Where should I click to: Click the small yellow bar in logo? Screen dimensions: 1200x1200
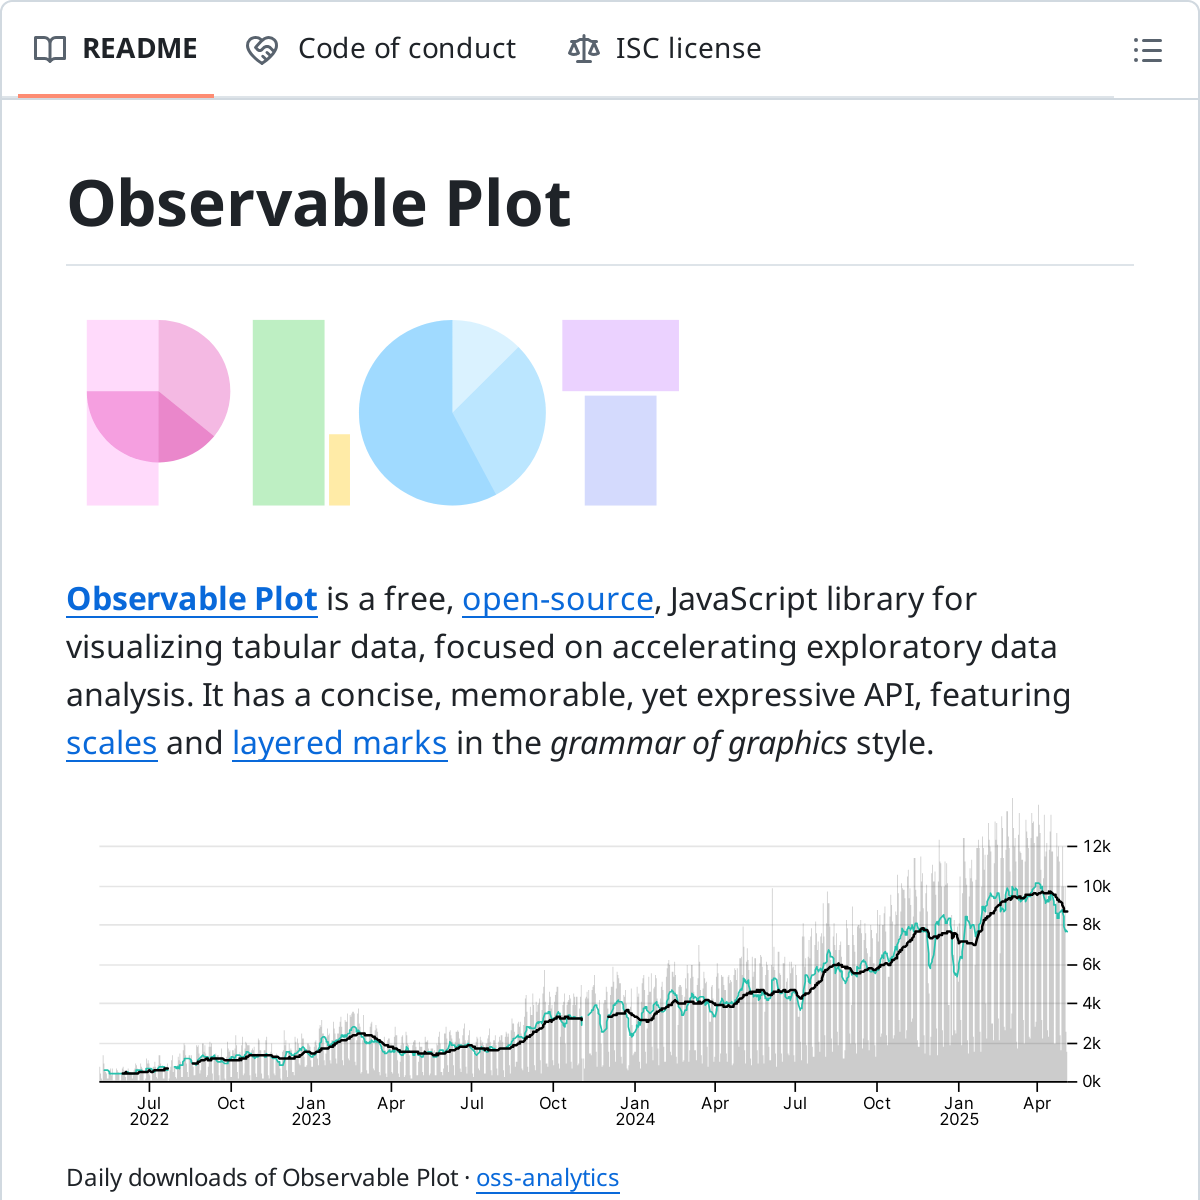click(339, 469)
